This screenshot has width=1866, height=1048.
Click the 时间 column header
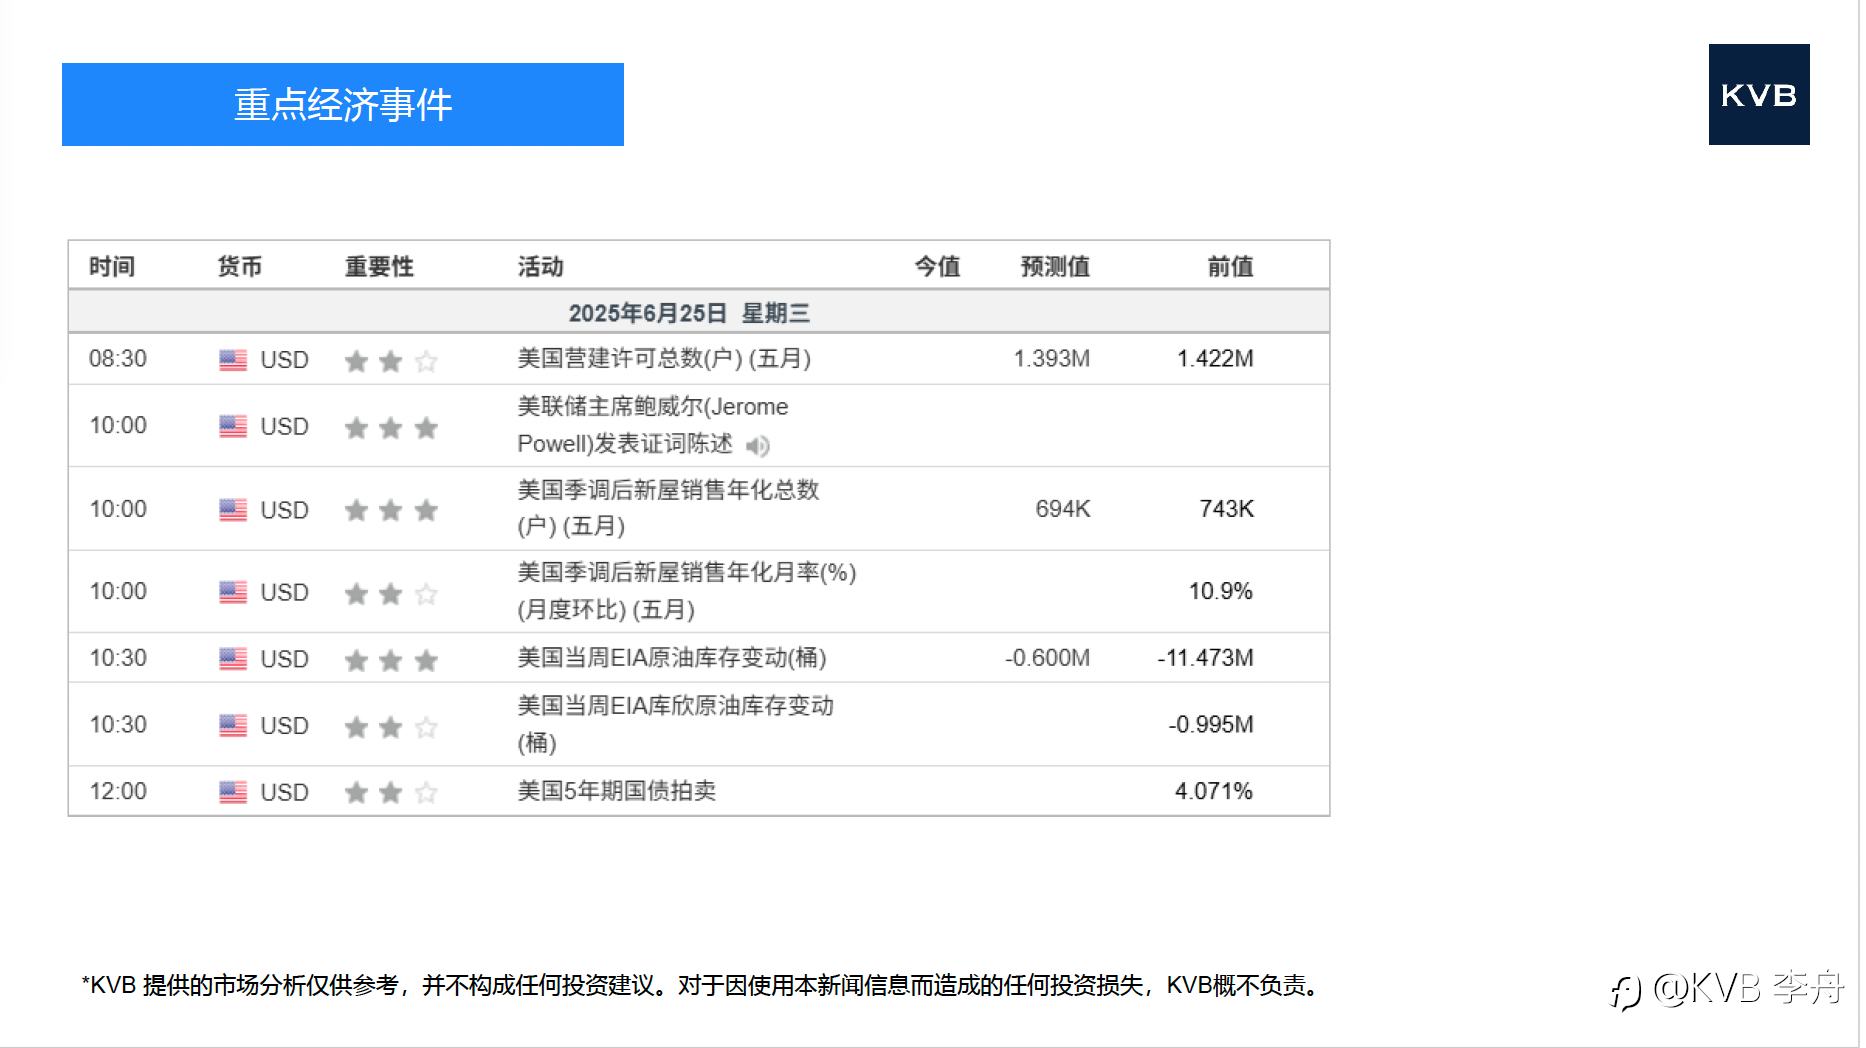pyautogui.click(x=112, y=266)
